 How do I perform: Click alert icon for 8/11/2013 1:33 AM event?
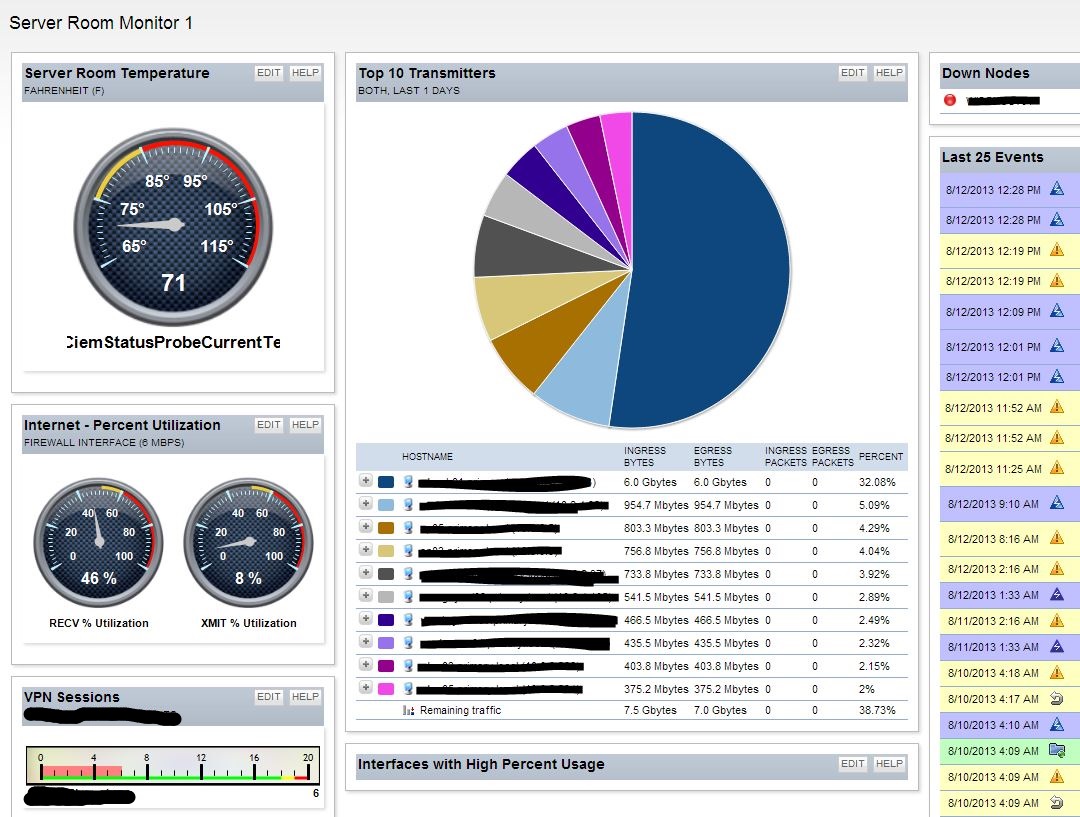click(x=1057, y=646)
